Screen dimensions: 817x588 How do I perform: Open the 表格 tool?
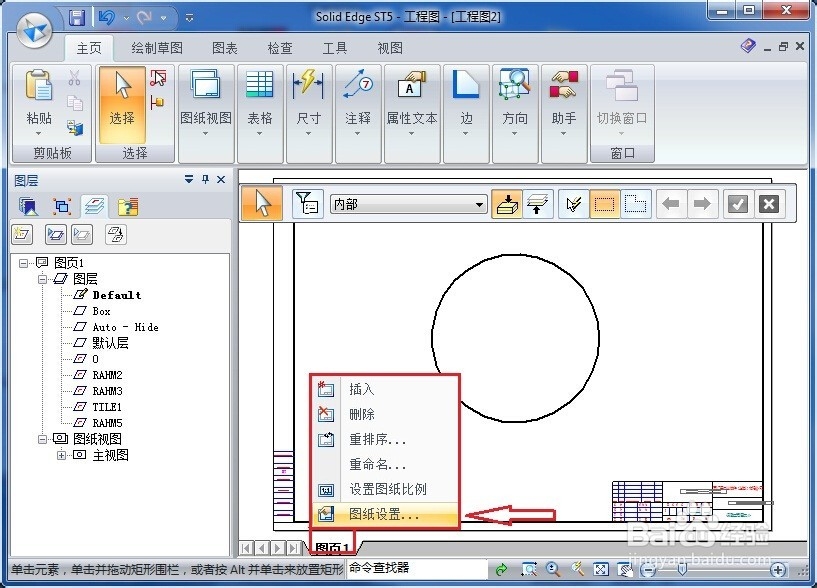[259, 105]
